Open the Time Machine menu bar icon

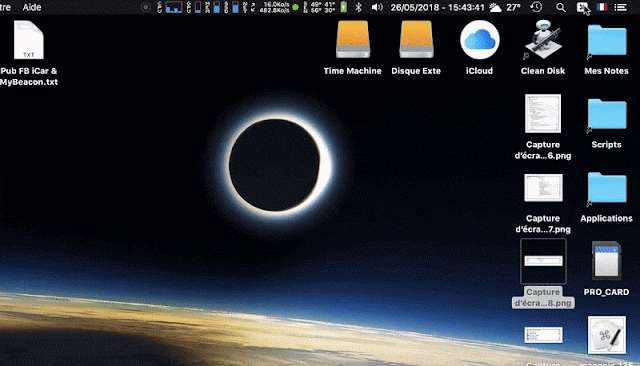point(536,7)
